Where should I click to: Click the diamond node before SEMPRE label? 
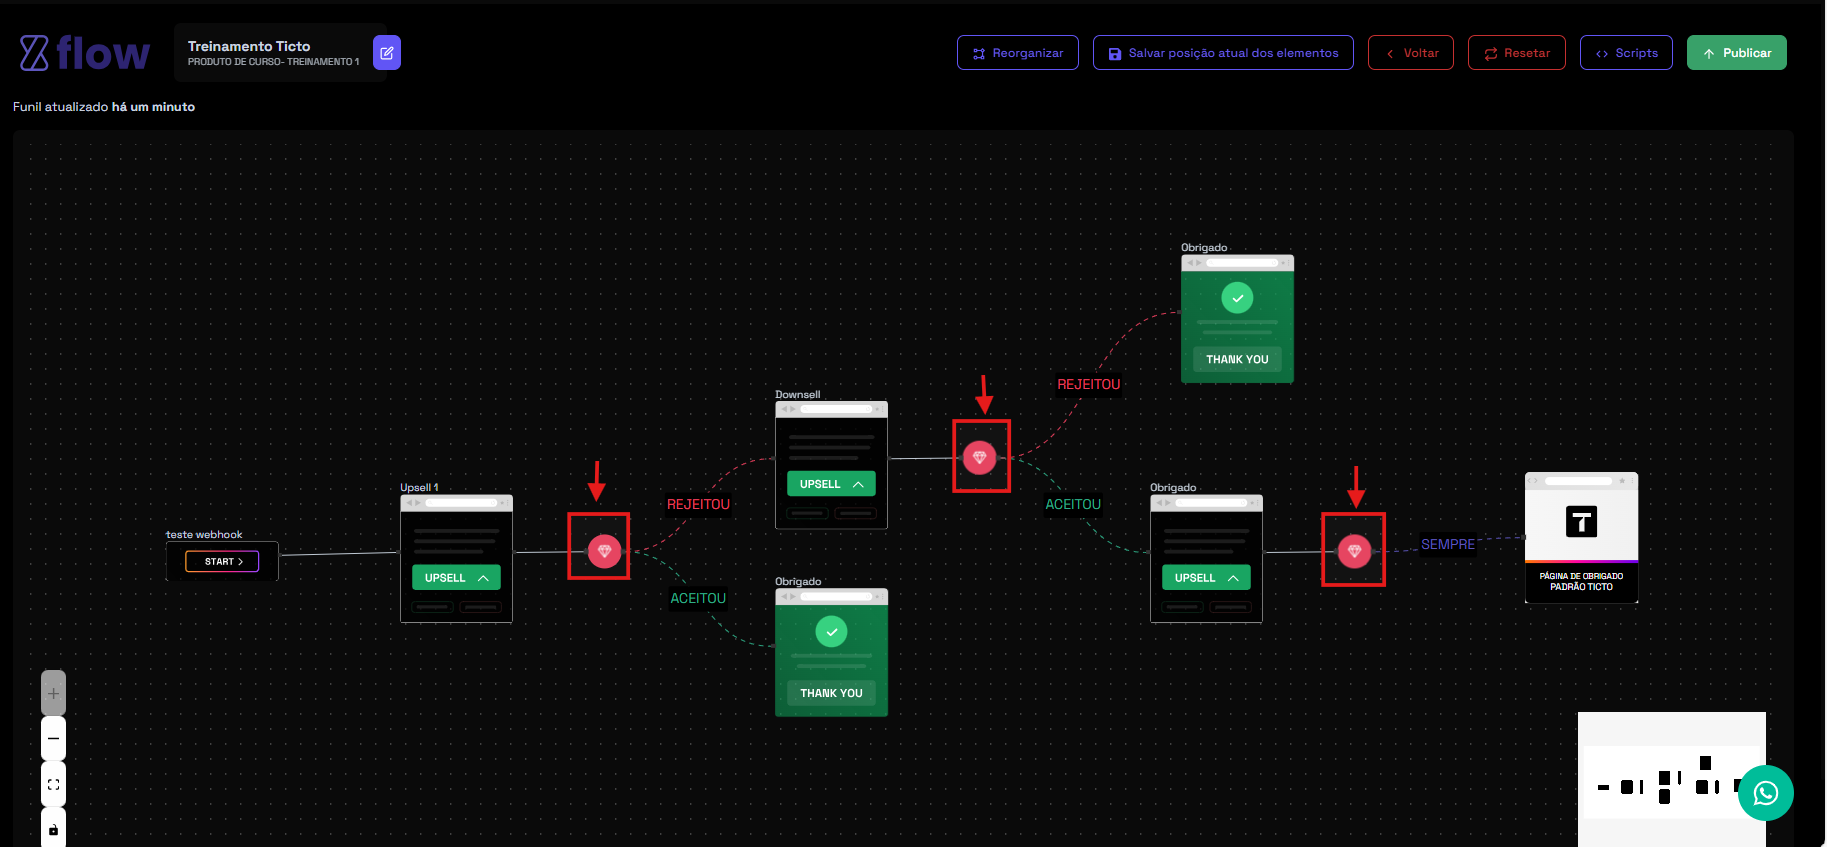(1354, 551)
